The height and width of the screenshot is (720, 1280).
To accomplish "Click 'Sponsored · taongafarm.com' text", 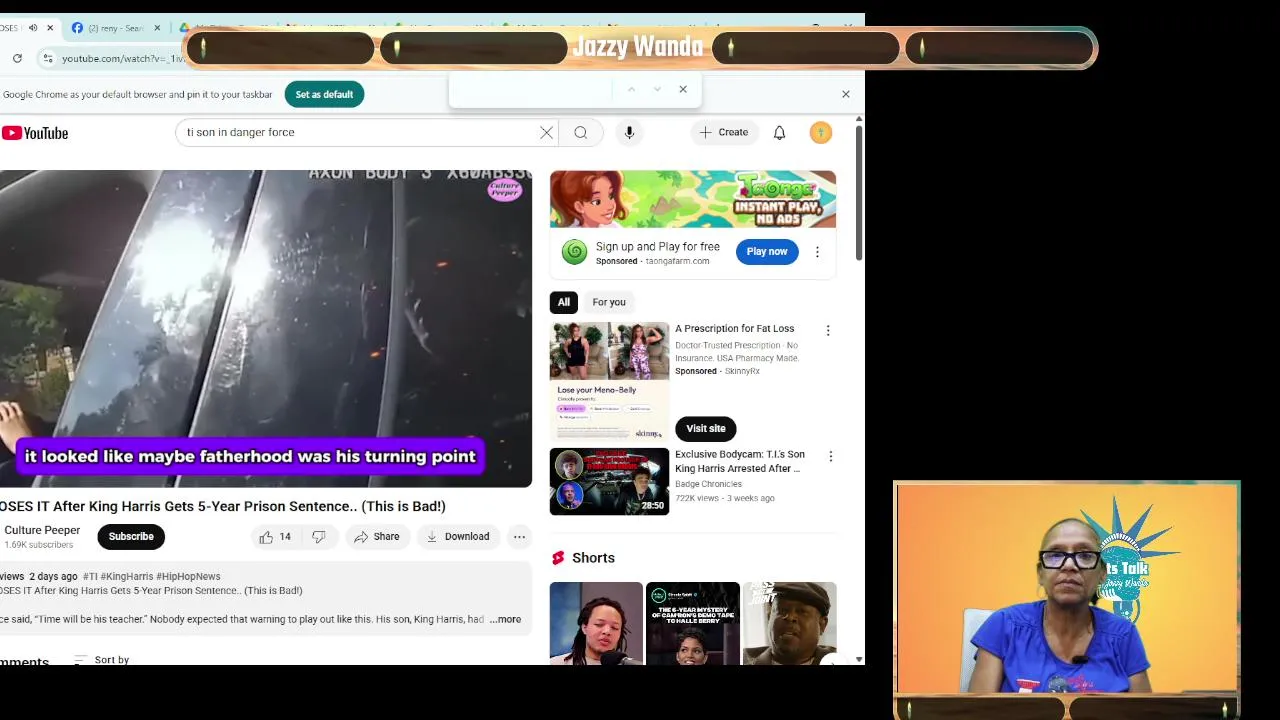I will click(652, 261).
